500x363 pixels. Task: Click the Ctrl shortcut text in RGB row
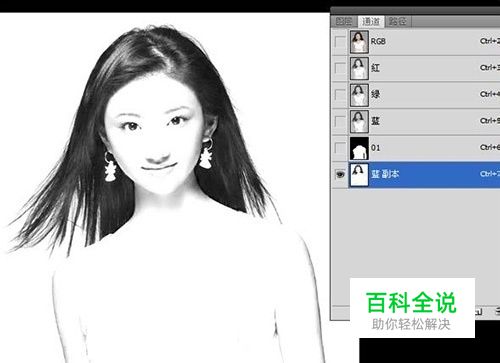click(490, 41)
